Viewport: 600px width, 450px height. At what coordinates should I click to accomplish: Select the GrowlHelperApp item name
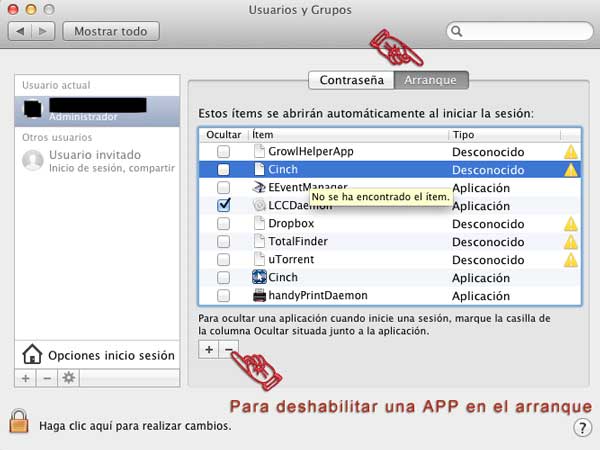[311, 151]
